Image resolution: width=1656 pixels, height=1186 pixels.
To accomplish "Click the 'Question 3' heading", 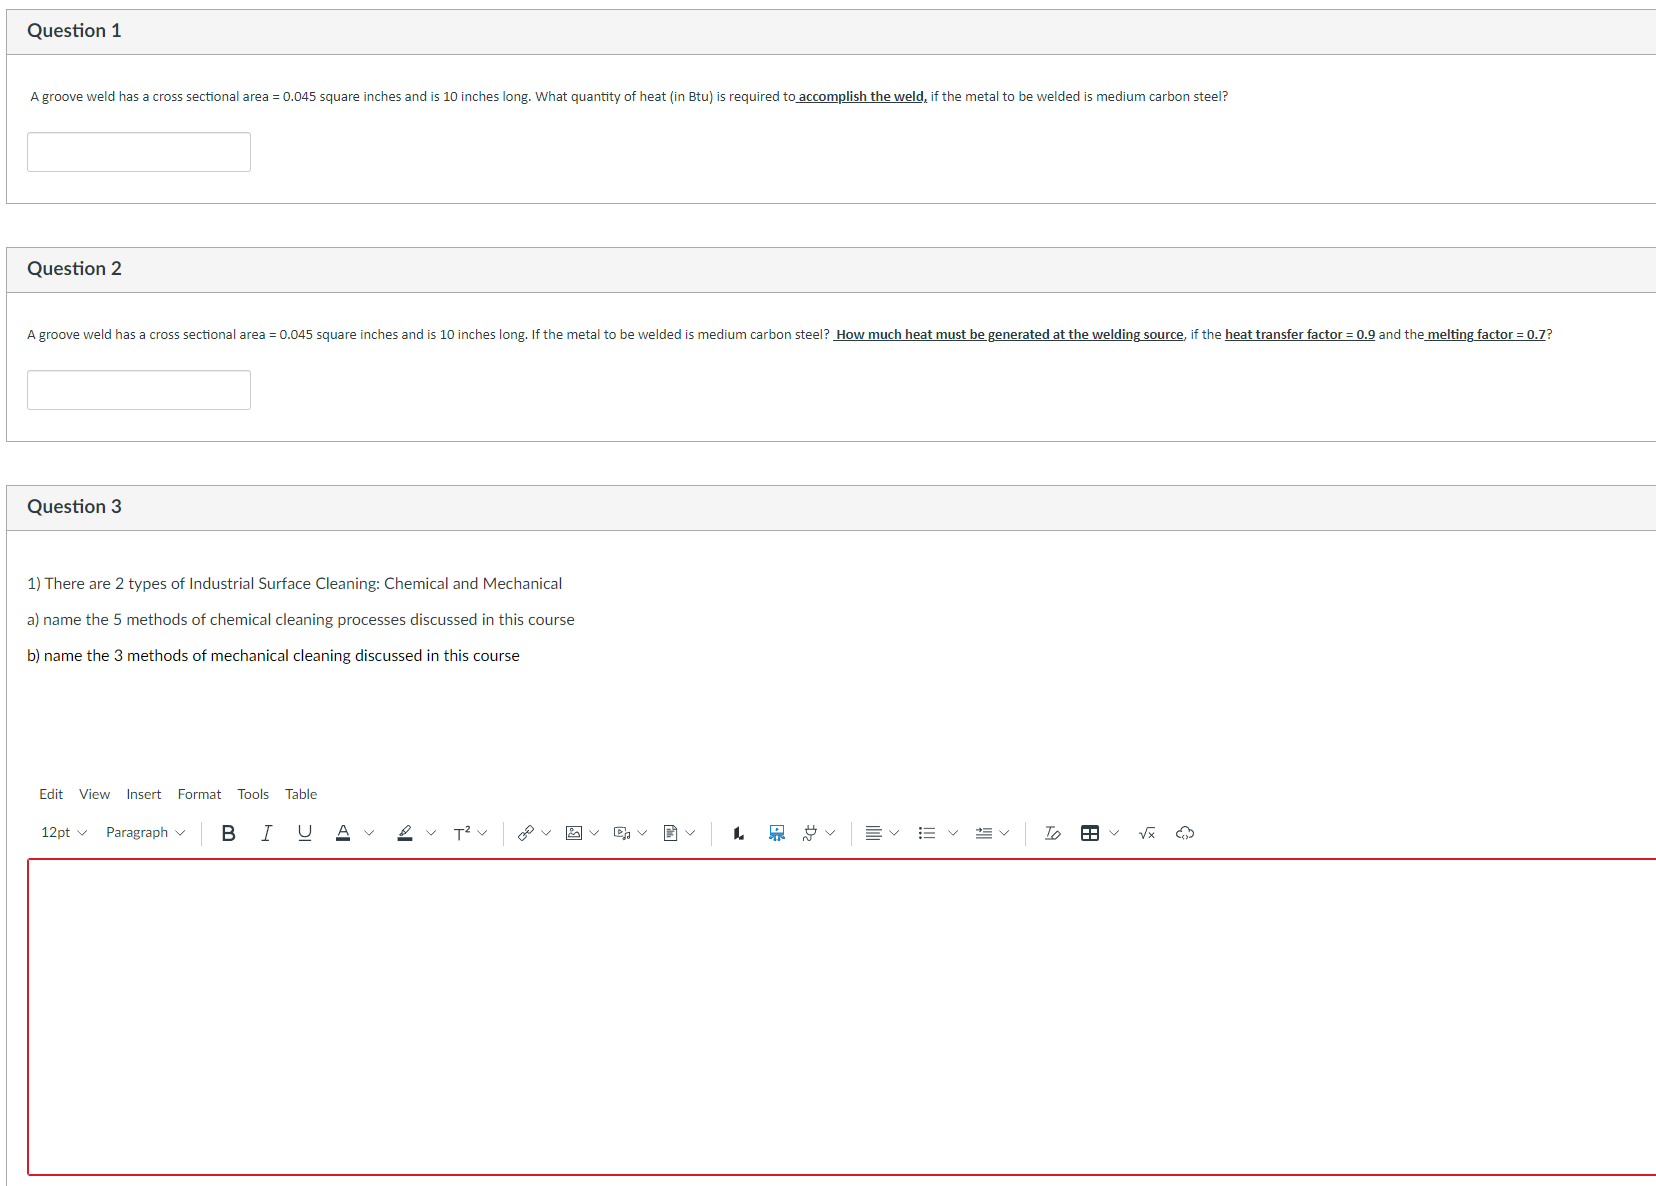I will click(74, 507).
